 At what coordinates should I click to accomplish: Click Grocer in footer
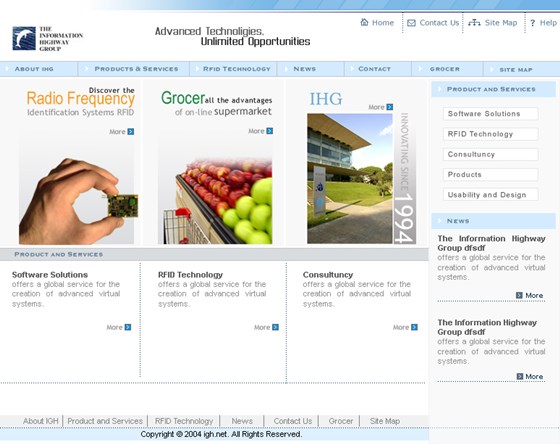tap(341, 421)
